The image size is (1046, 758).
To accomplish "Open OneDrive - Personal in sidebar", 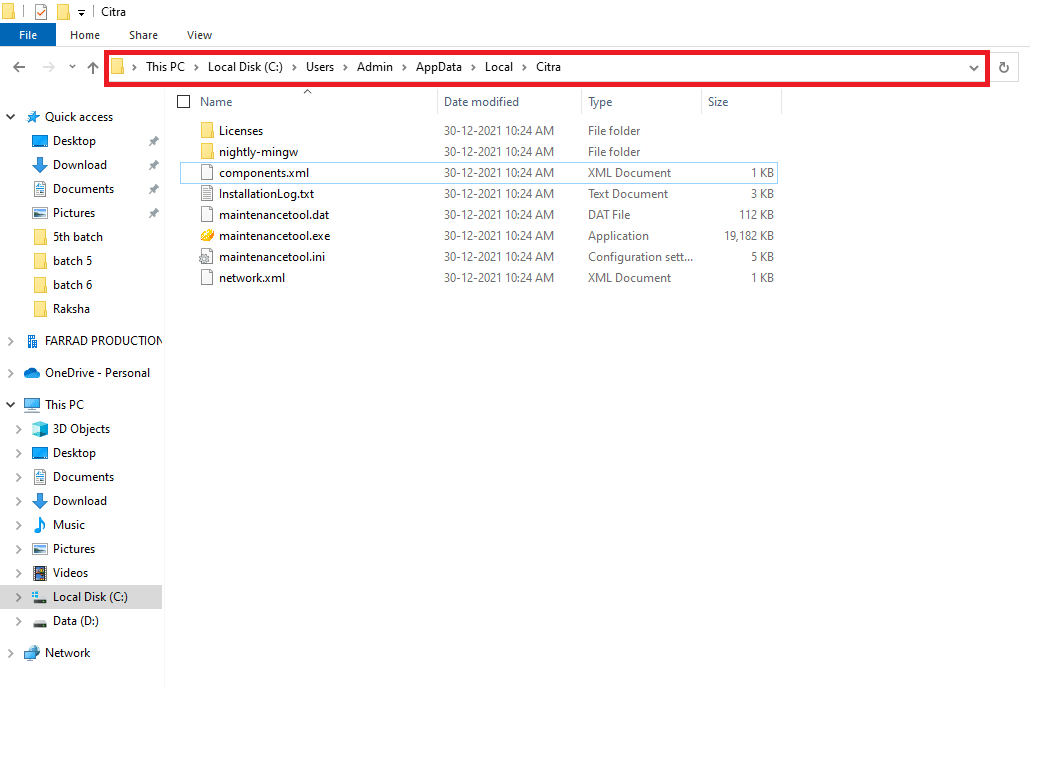I will click(96, 373).
